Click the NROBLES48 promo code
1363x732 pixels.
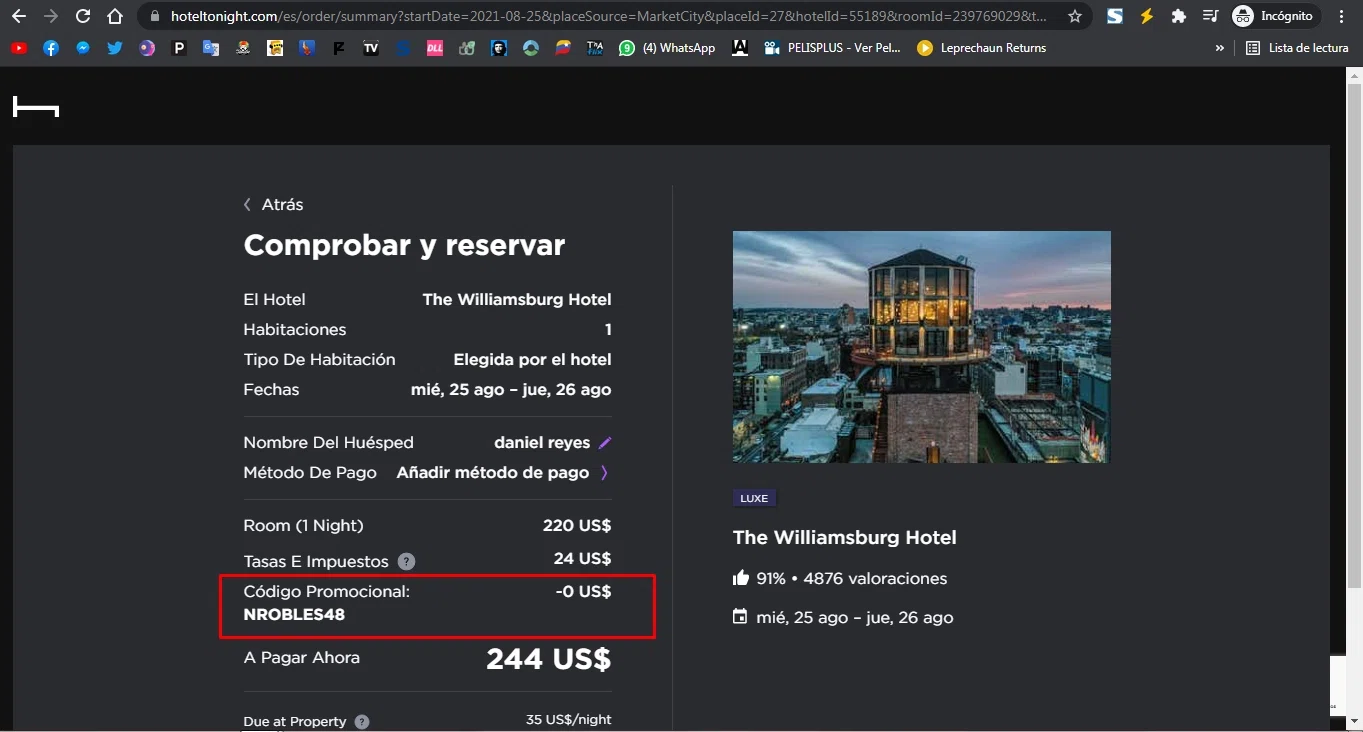tap(294, 614)
